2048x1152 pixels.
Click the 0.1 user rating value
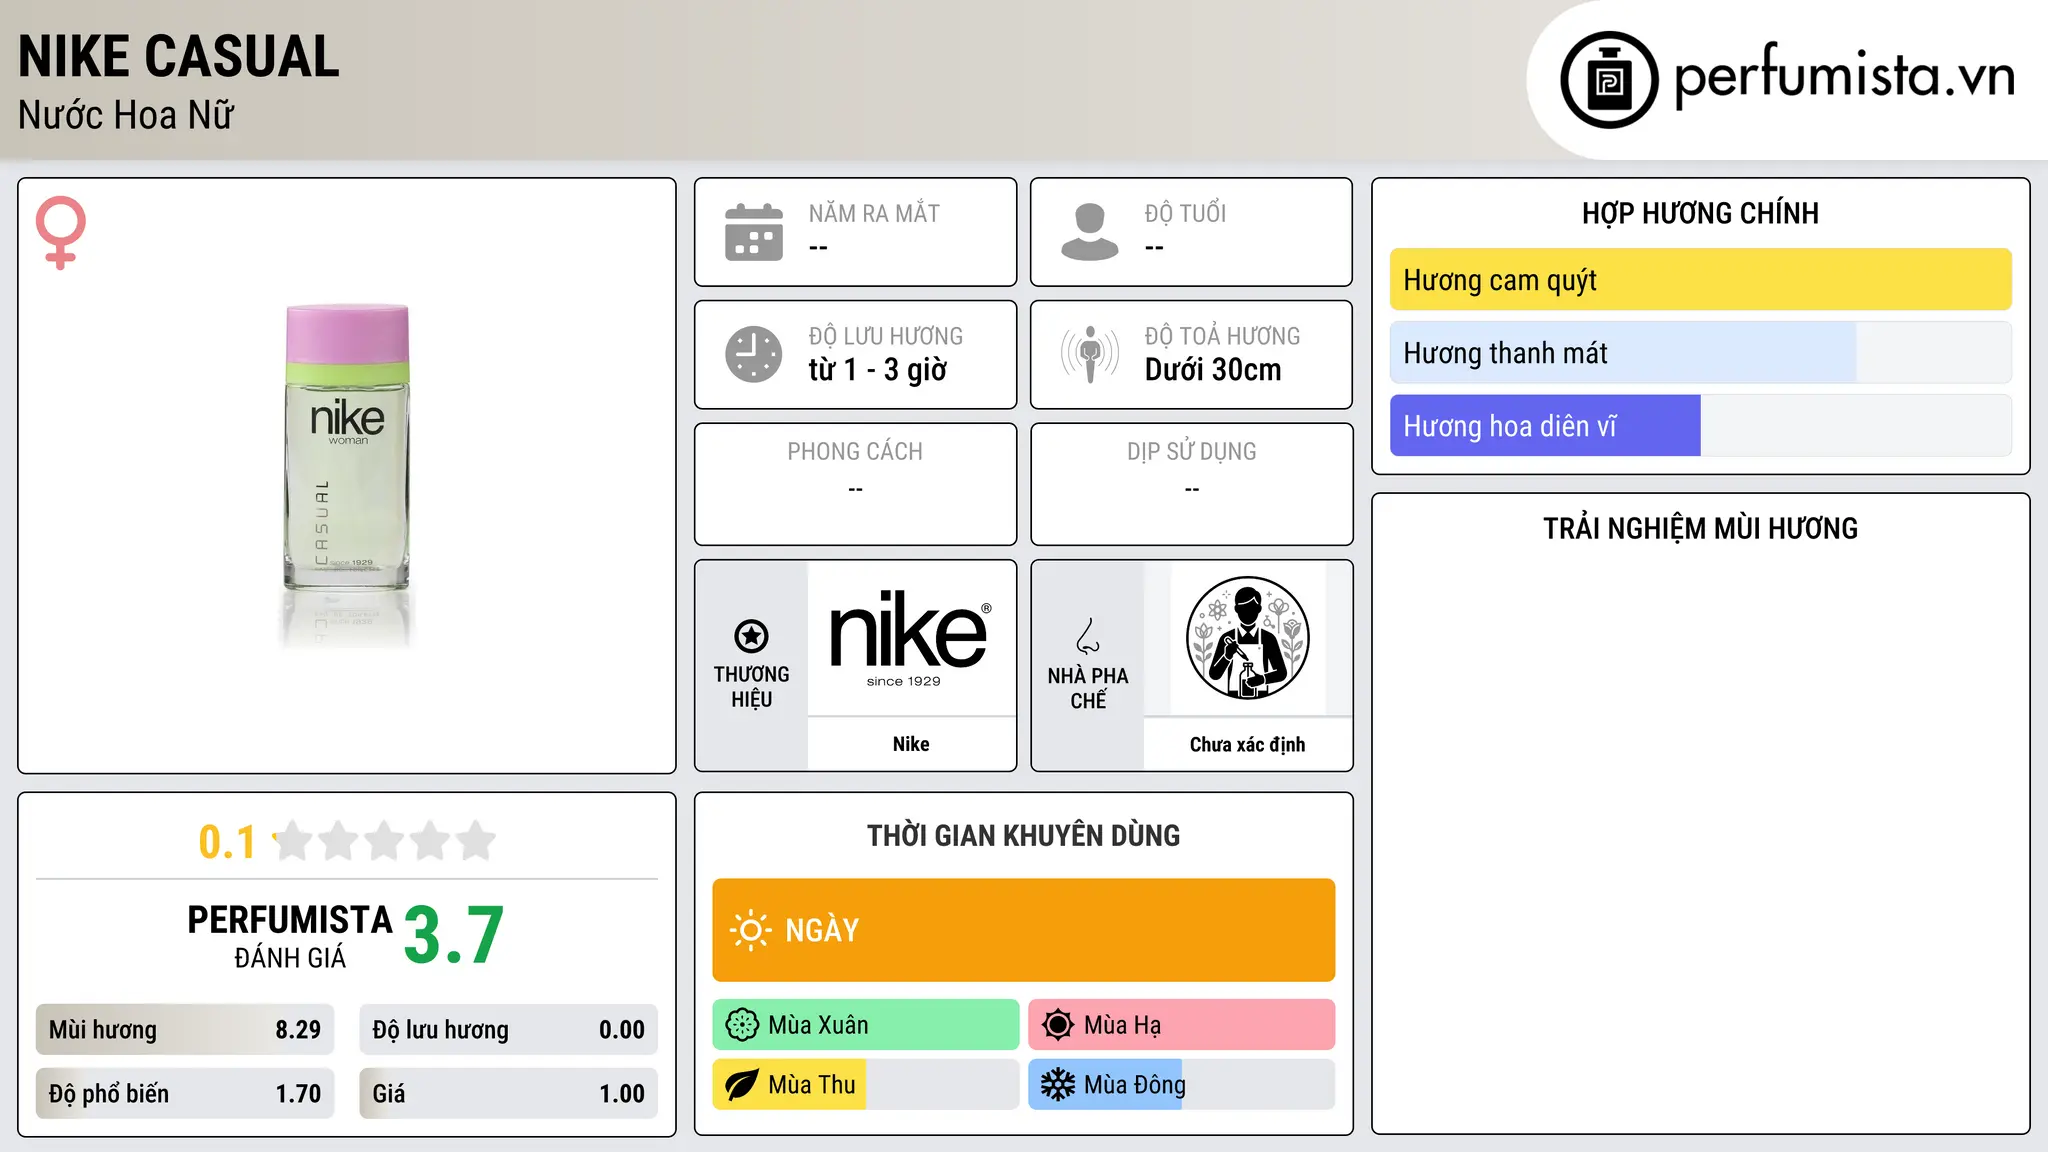pos(227,842)
